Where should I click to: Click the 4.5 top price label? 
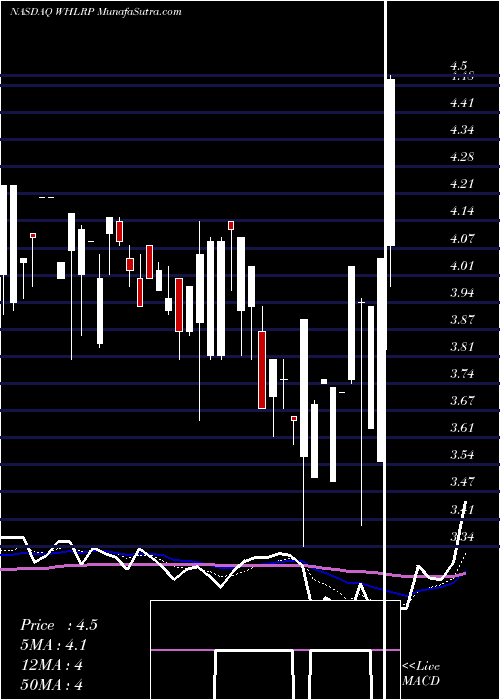click(x=459, y=67)
